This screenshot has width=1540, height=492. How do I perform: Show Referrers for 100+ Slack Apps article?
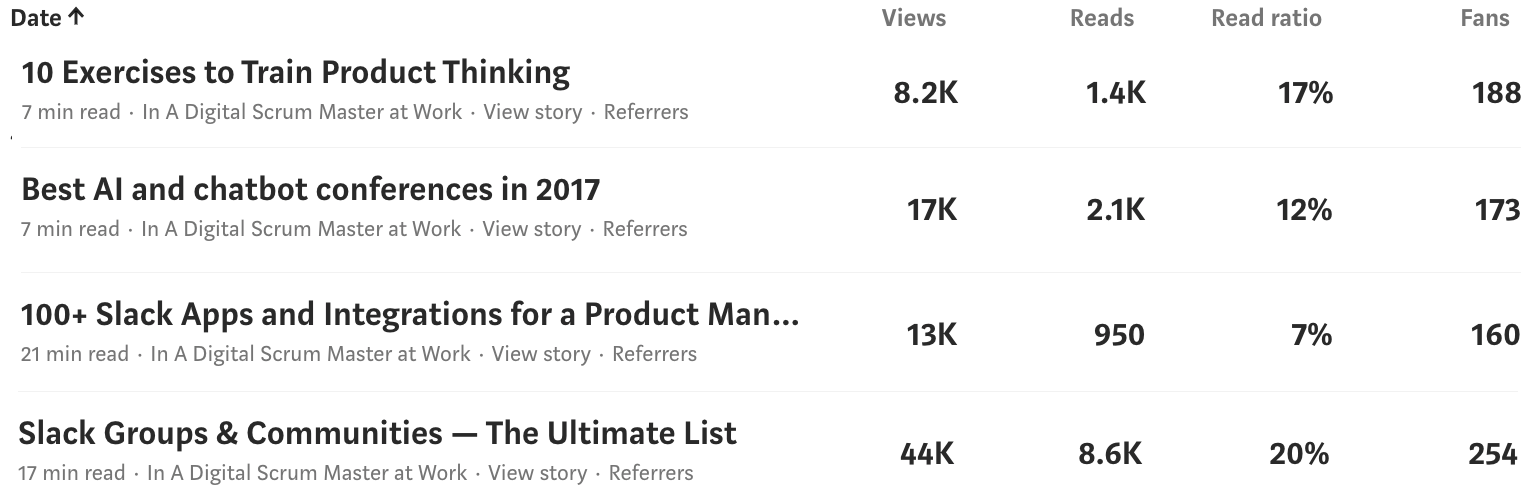[x=654, y=354]
